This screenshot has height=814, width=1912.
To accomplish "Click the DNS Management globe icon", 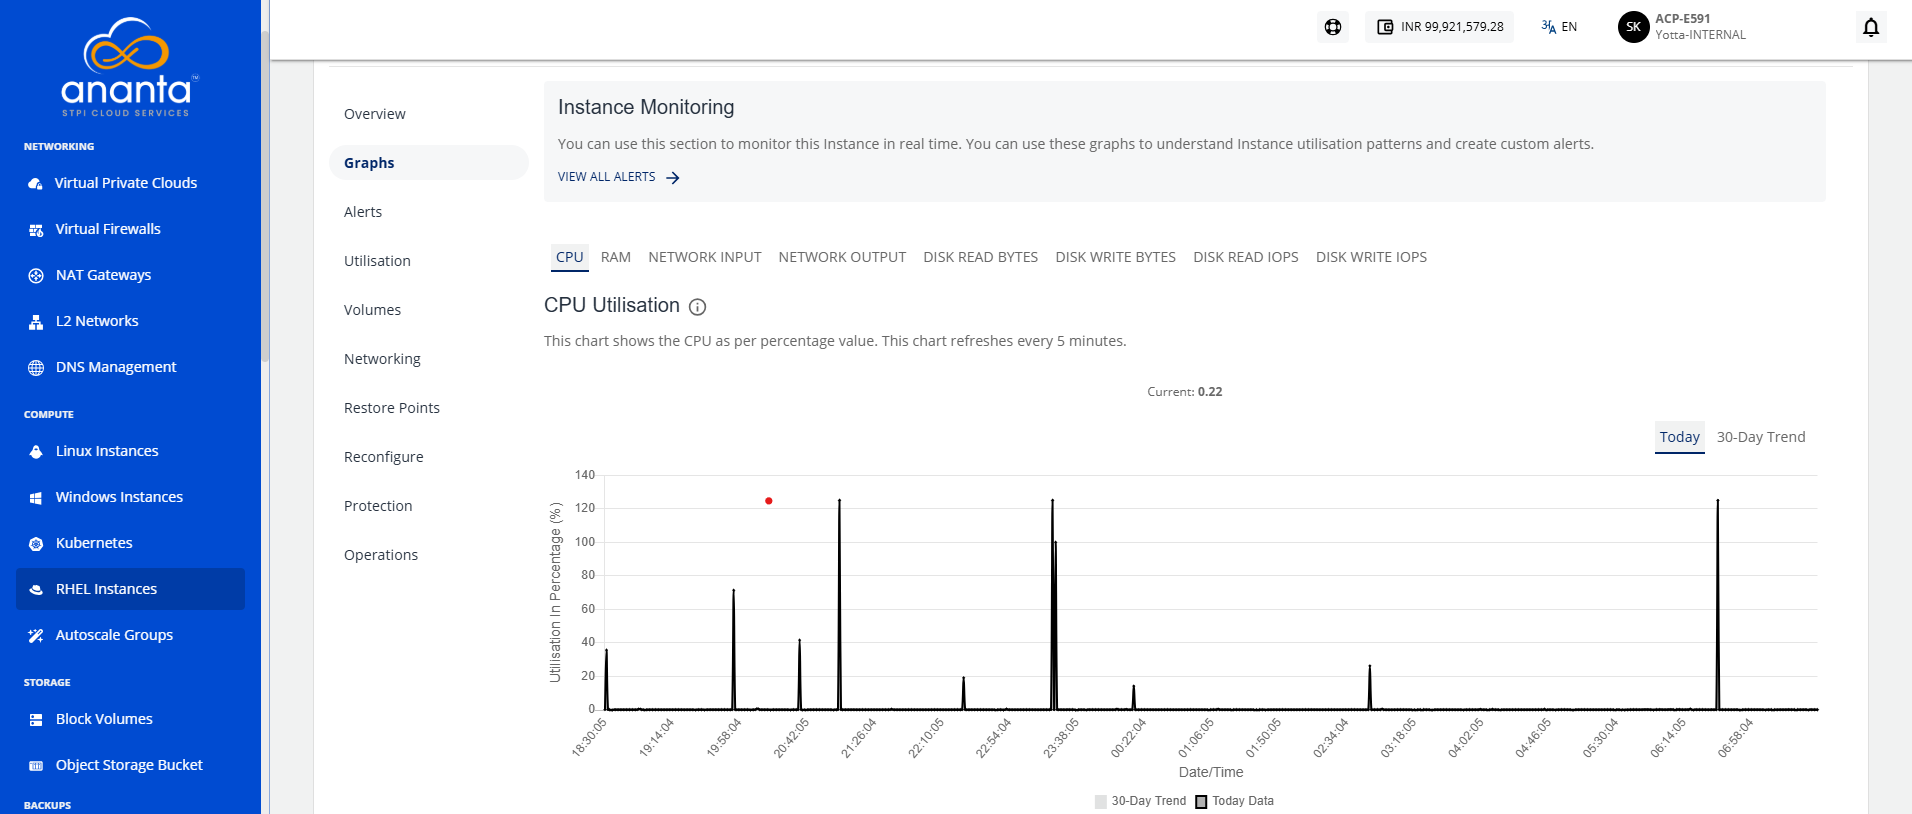I will [x=36, y=367].
